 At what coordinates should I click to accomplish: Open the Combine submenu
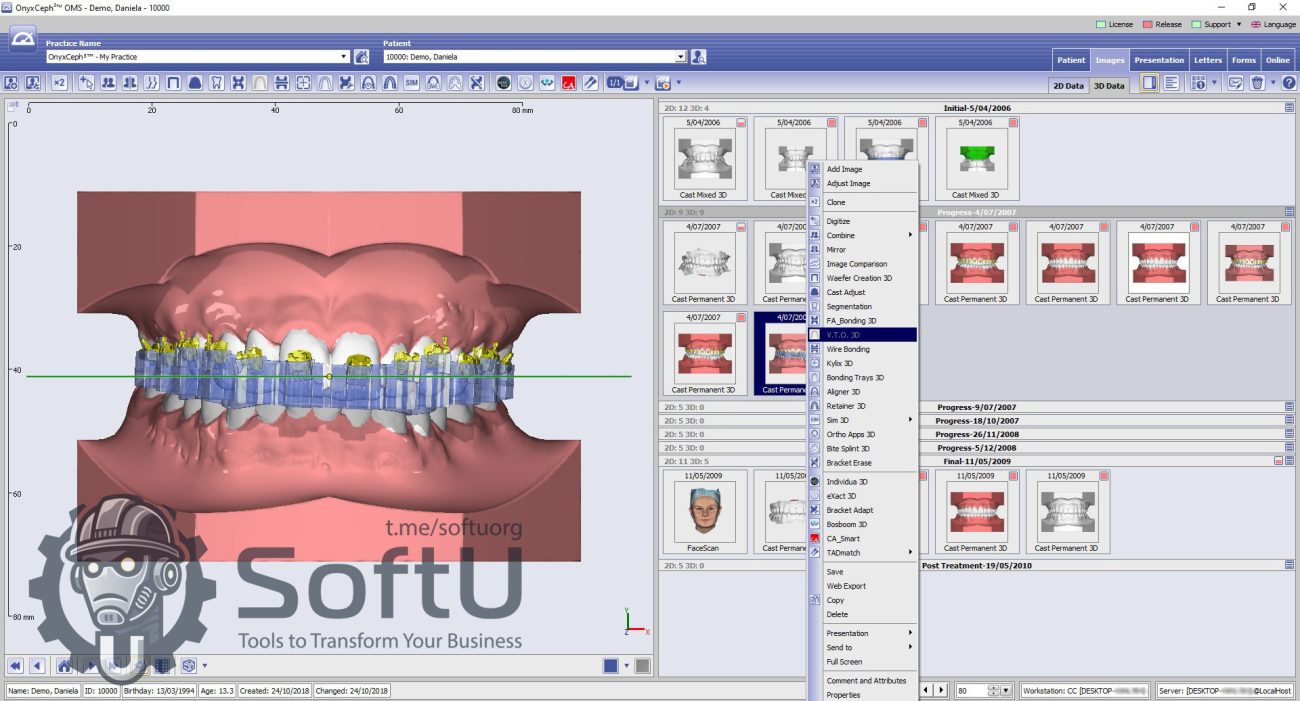pos(862,235)
